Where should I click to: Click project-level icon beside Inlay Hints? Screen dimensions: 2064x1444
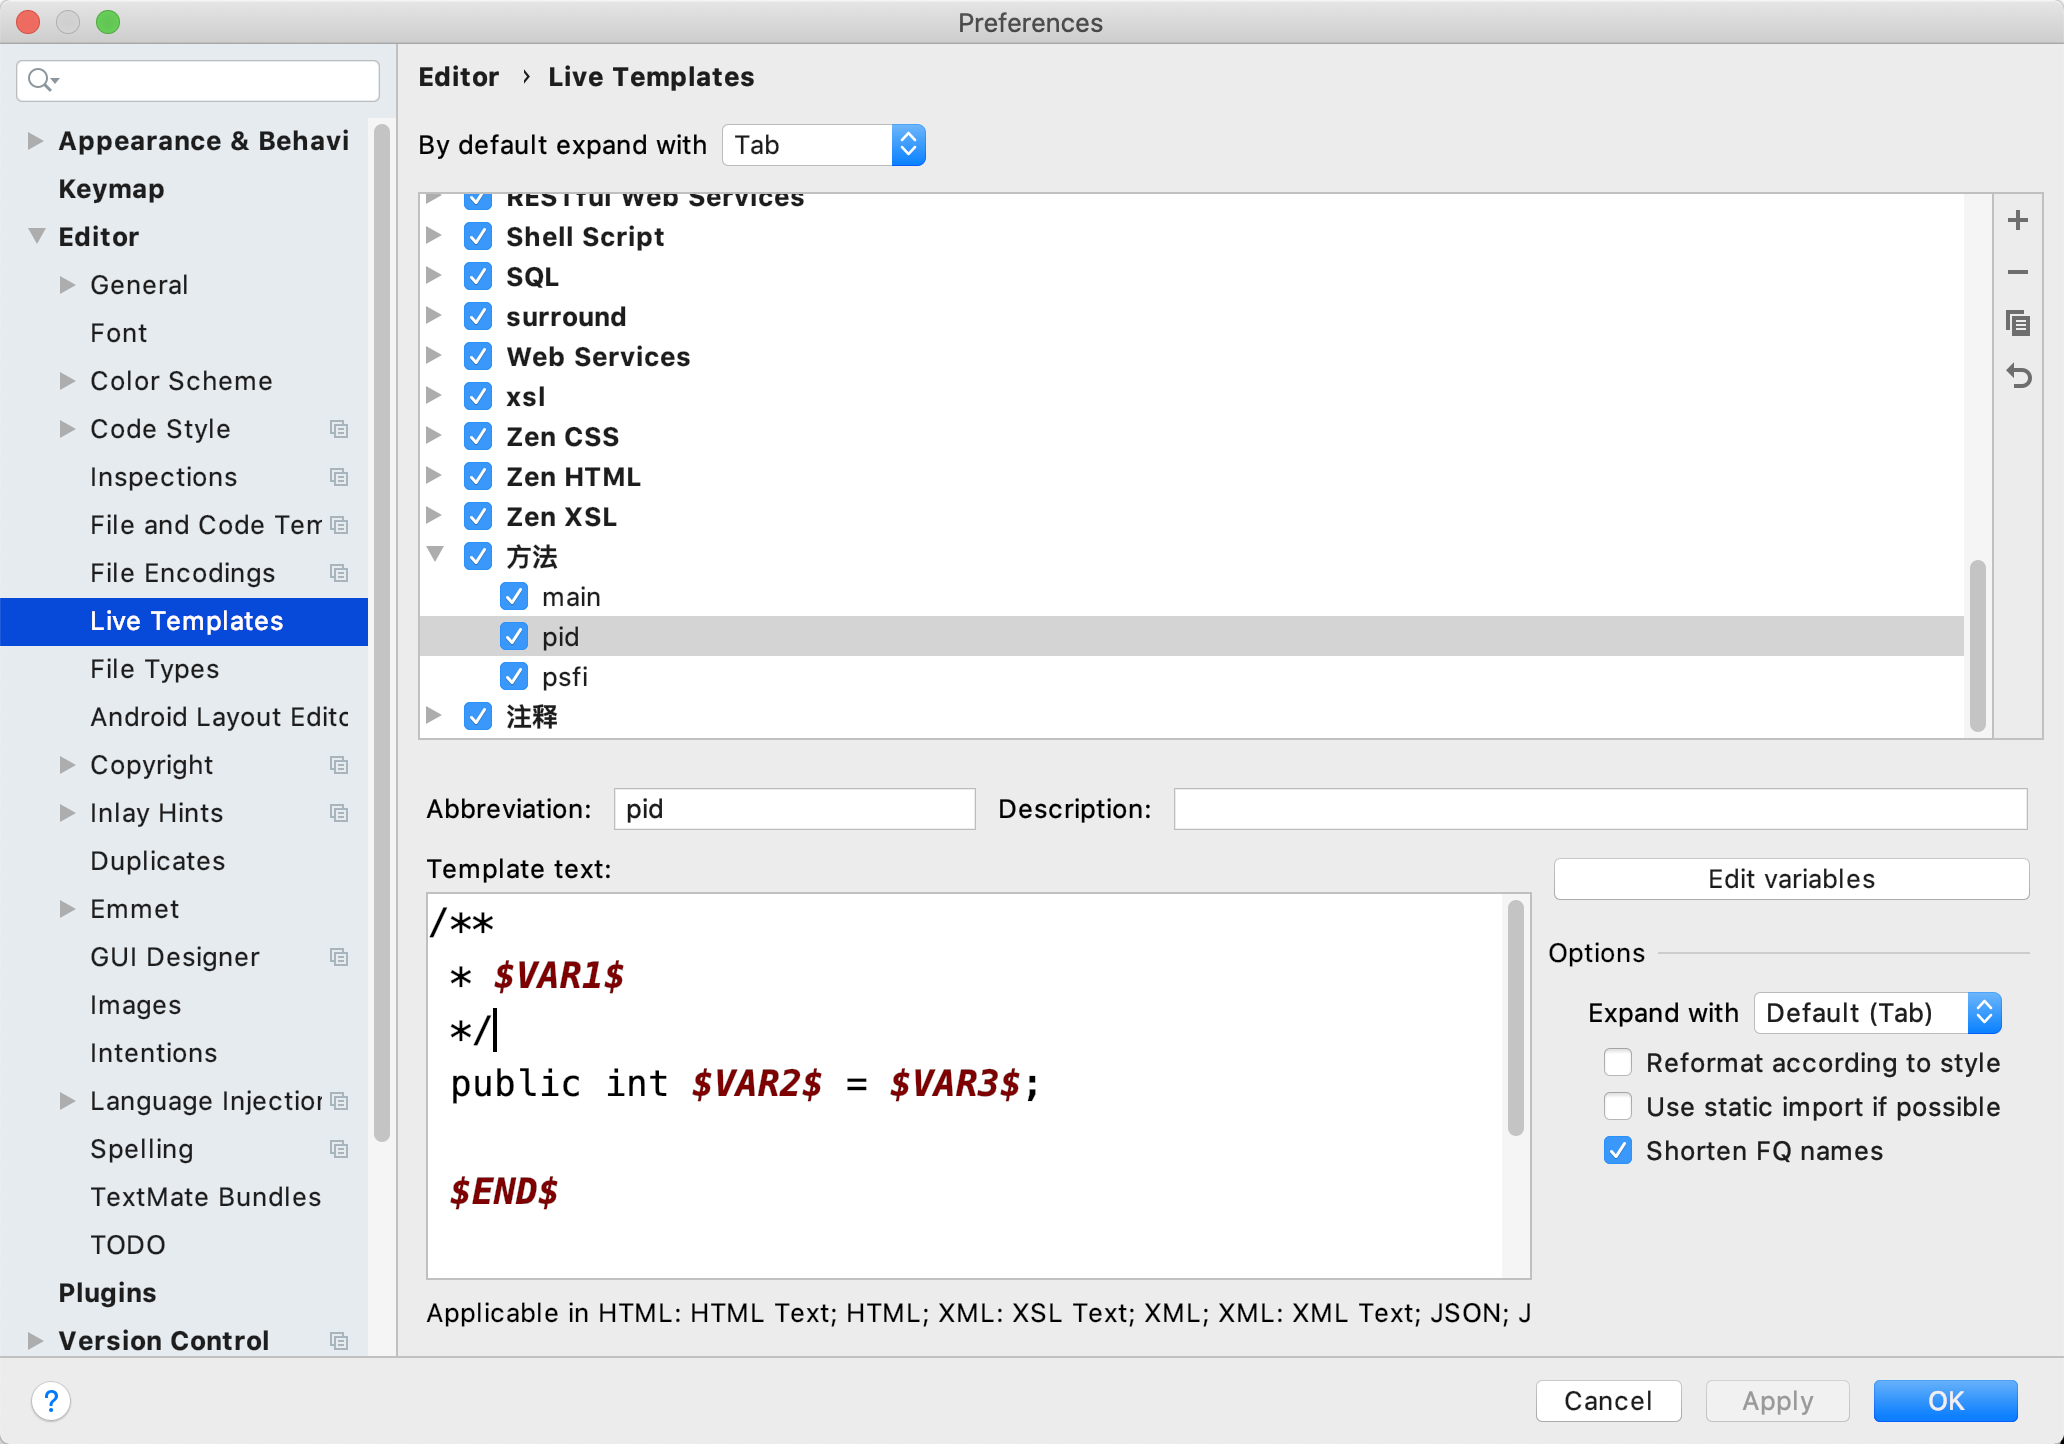(x=339, y=813)
